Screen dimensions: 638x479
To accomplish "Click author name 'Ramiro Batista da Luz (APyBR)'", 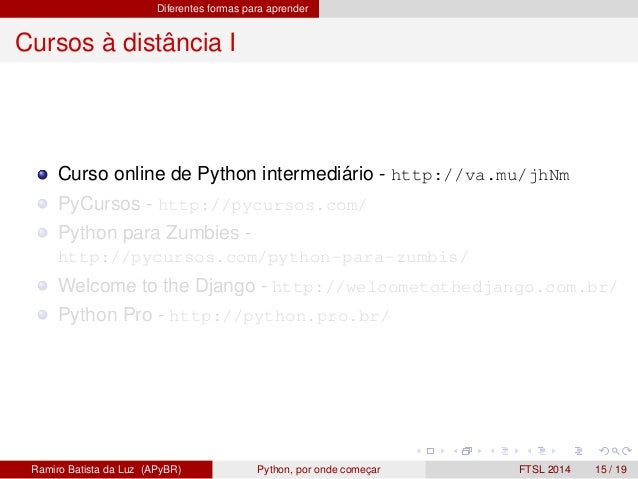I will (x=106, y=469).
